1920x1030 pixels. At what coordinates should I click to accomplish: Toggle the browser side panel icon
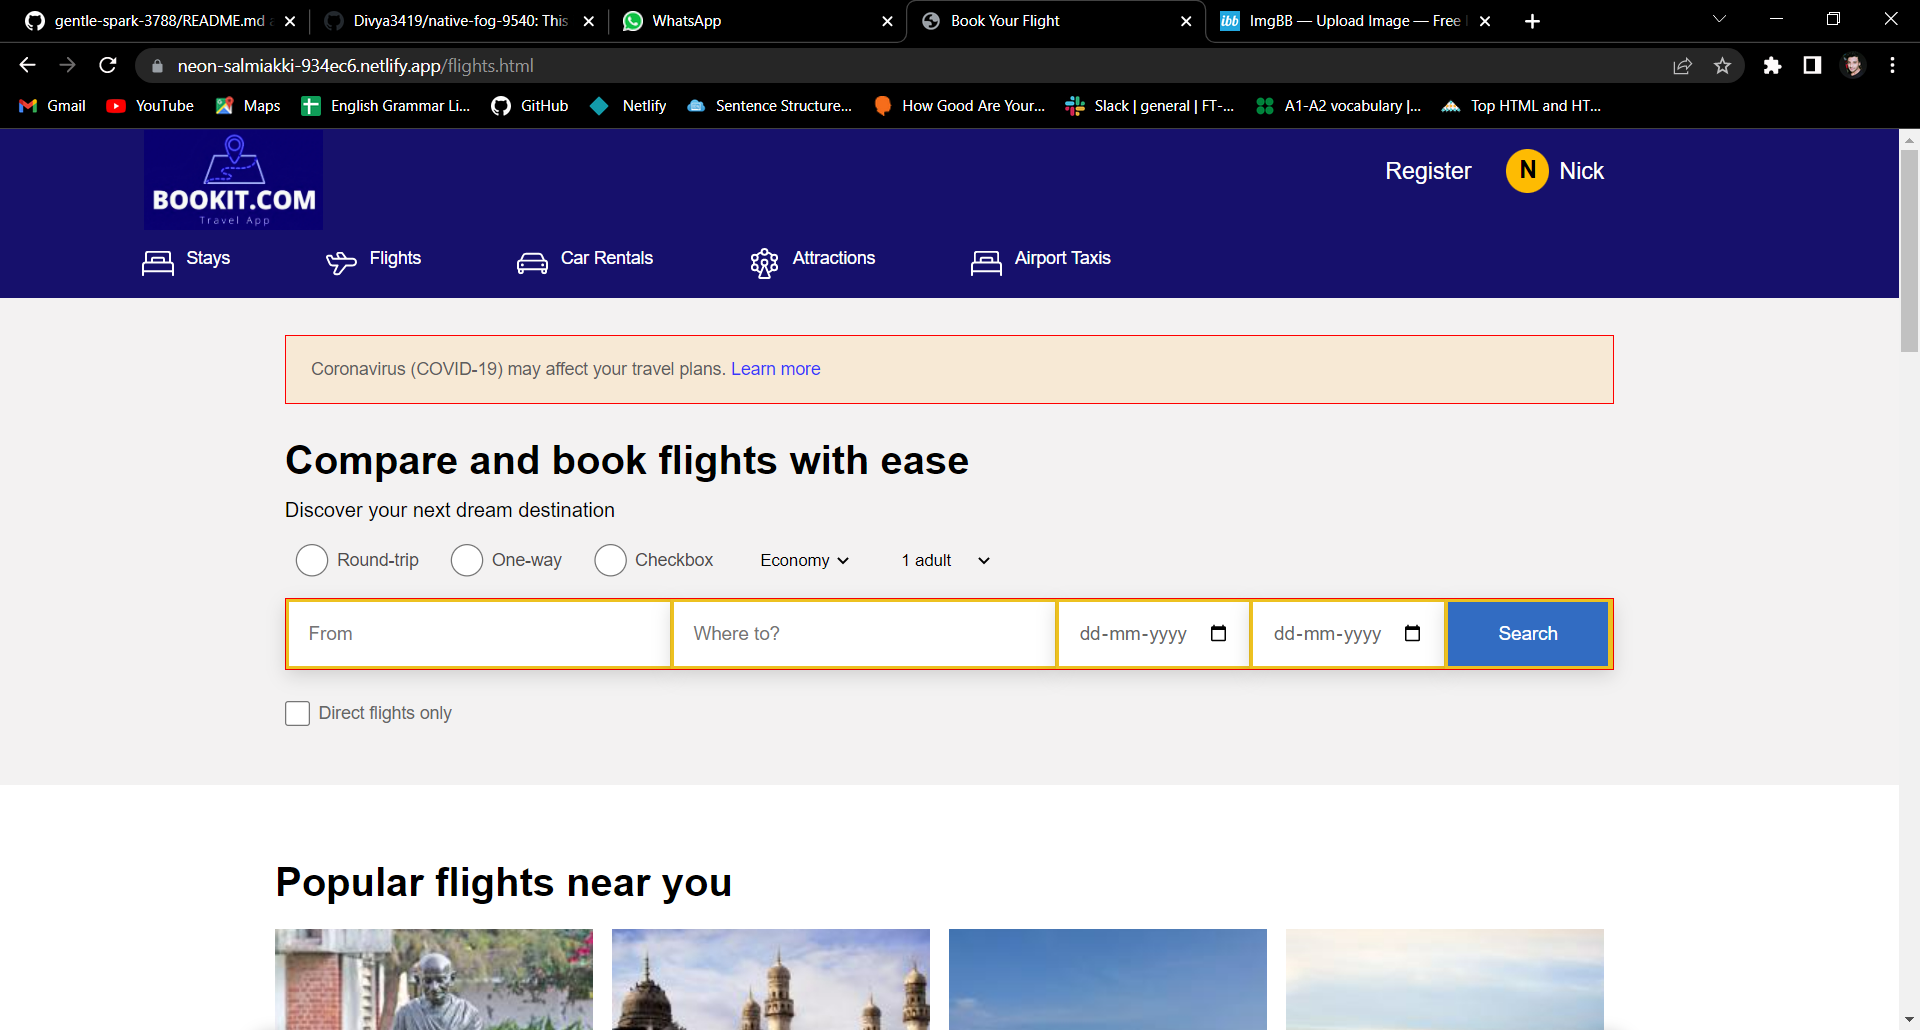[x=1812, y=65]
